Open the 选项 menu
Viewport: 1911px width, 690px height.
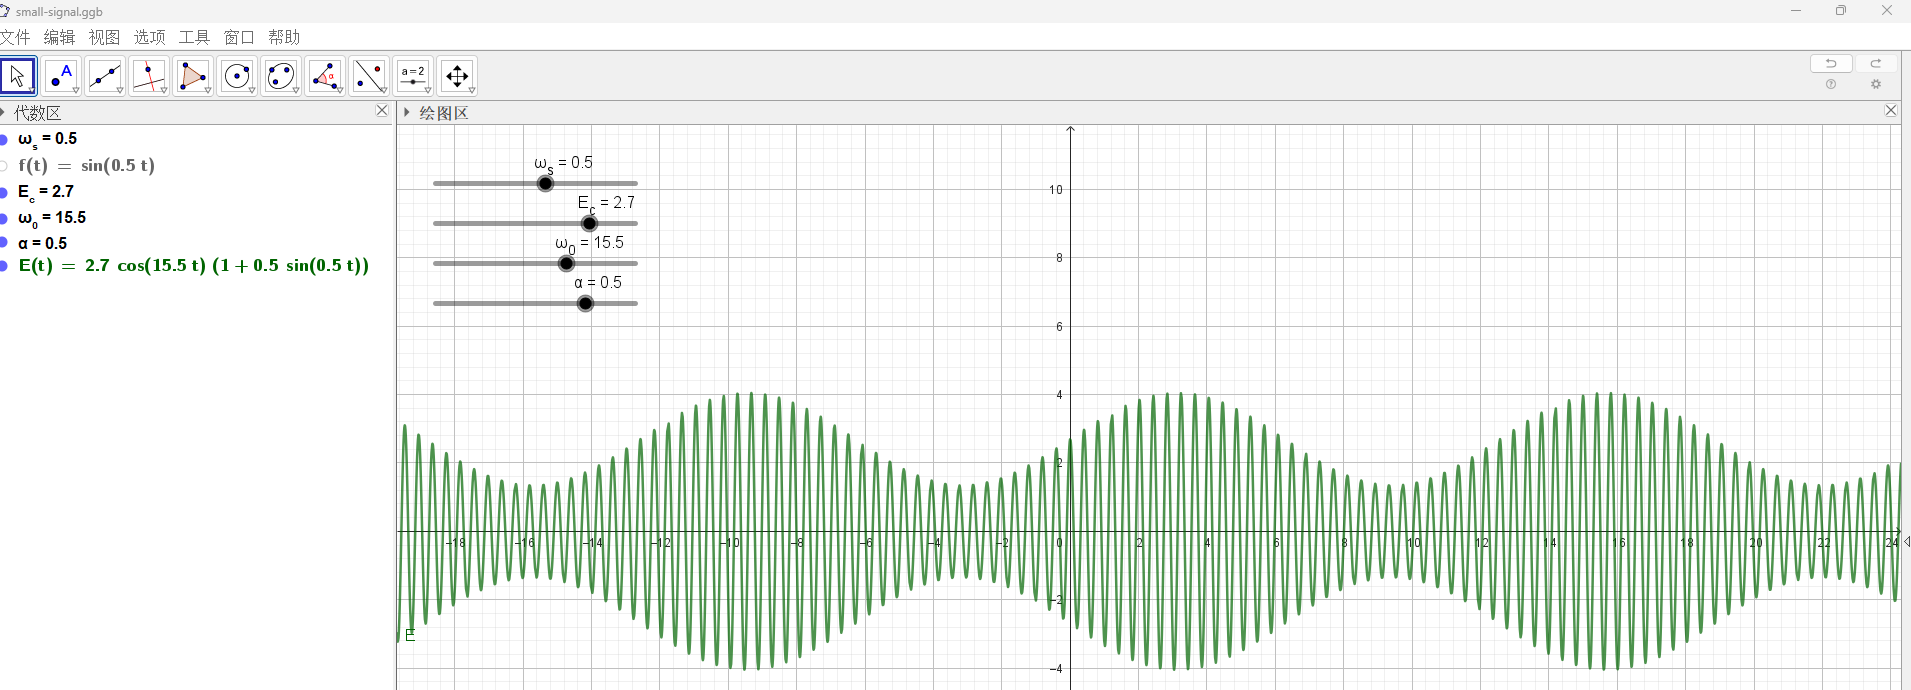[x=150, y=37]
